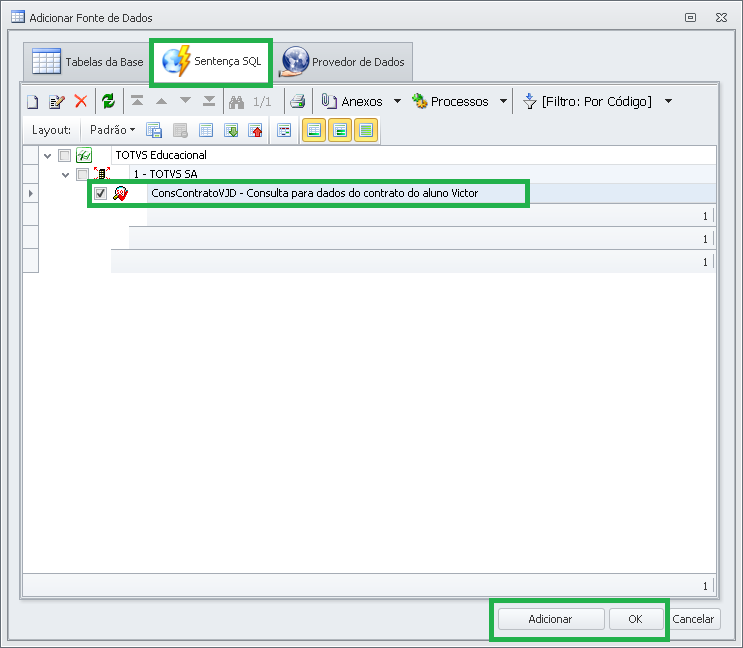
Task: Click the filter funnel icon
Action: [x=529, y=101]
